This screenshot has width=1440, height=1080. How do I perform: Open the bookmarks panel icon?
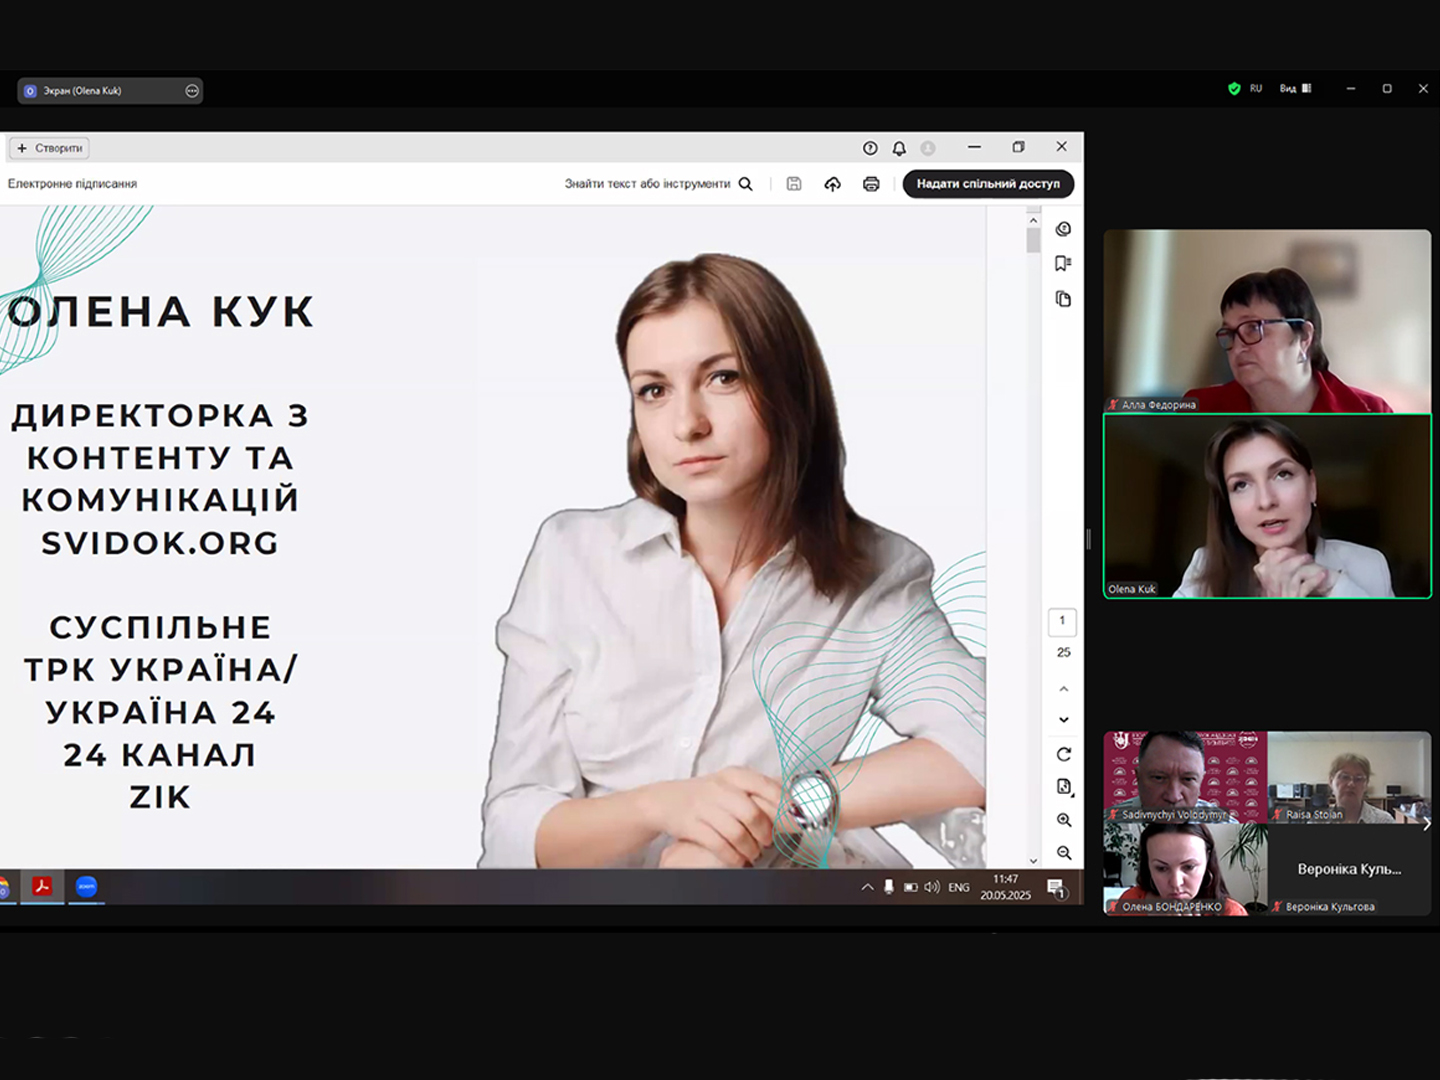click(1063, 263)
